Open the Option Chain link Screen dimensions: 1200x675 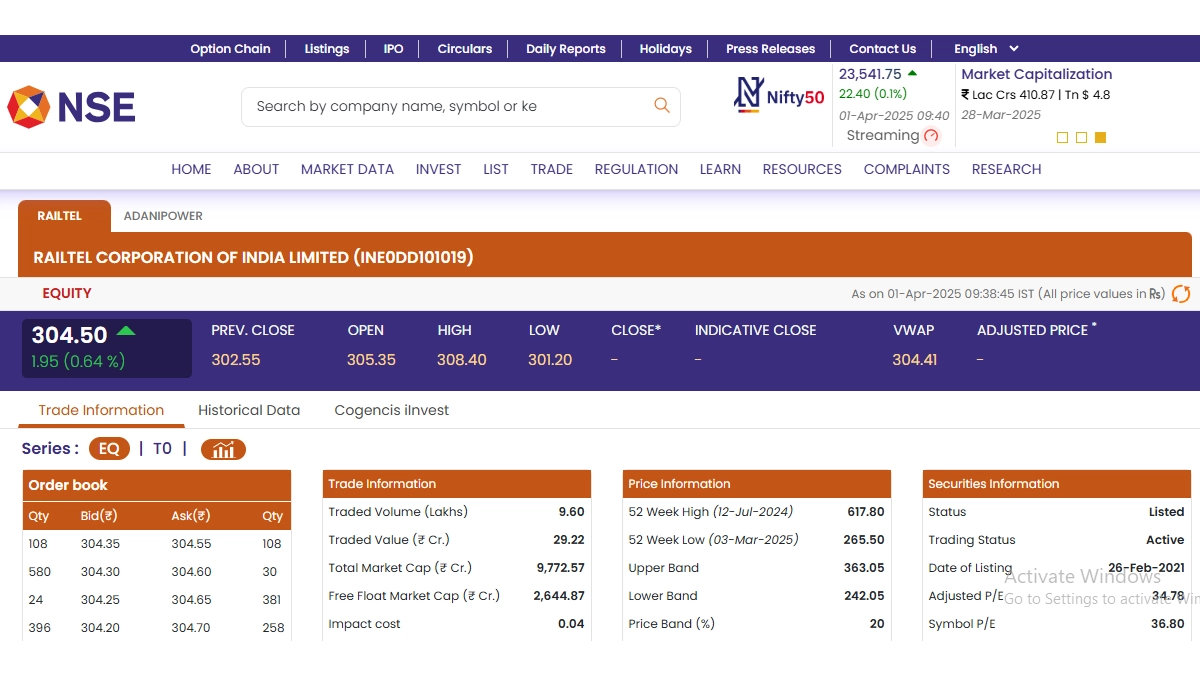coord(230,48)
